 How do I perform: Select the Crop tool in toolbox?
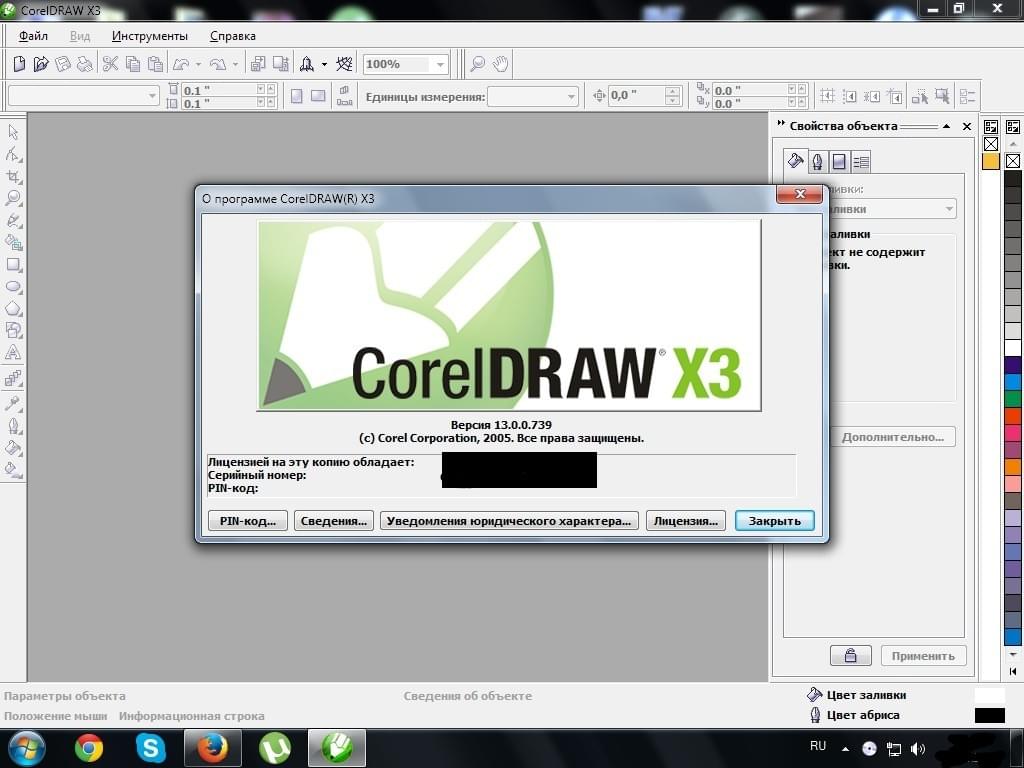click(13, 176)
